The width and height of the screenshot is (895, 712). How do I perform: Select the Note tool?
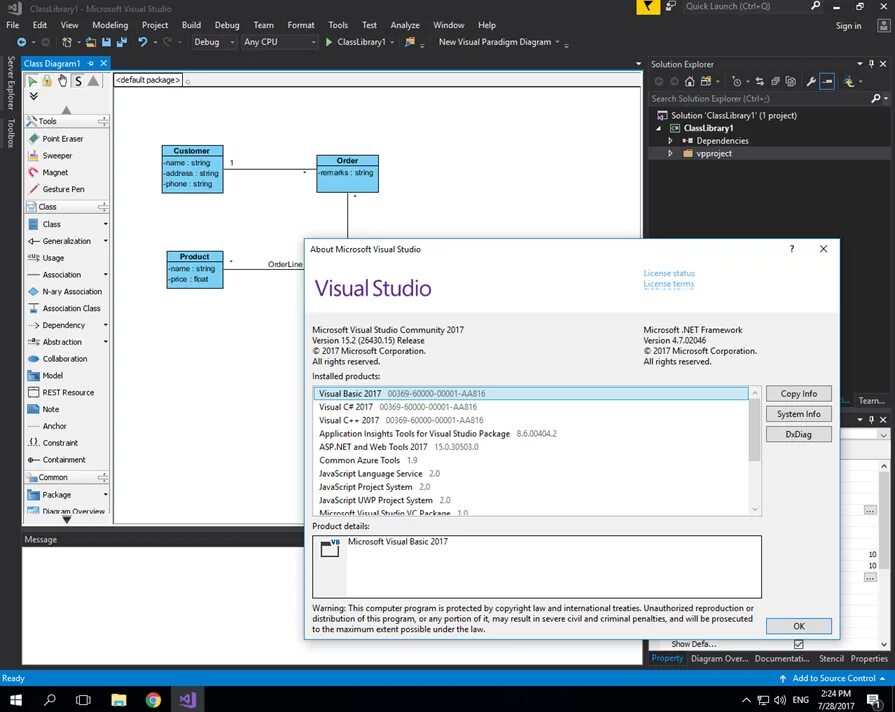(43, 409)
